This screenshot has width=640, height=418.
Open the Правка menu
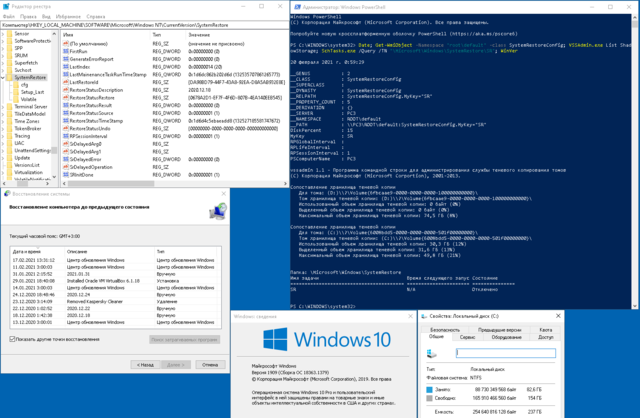pos(28,17)
